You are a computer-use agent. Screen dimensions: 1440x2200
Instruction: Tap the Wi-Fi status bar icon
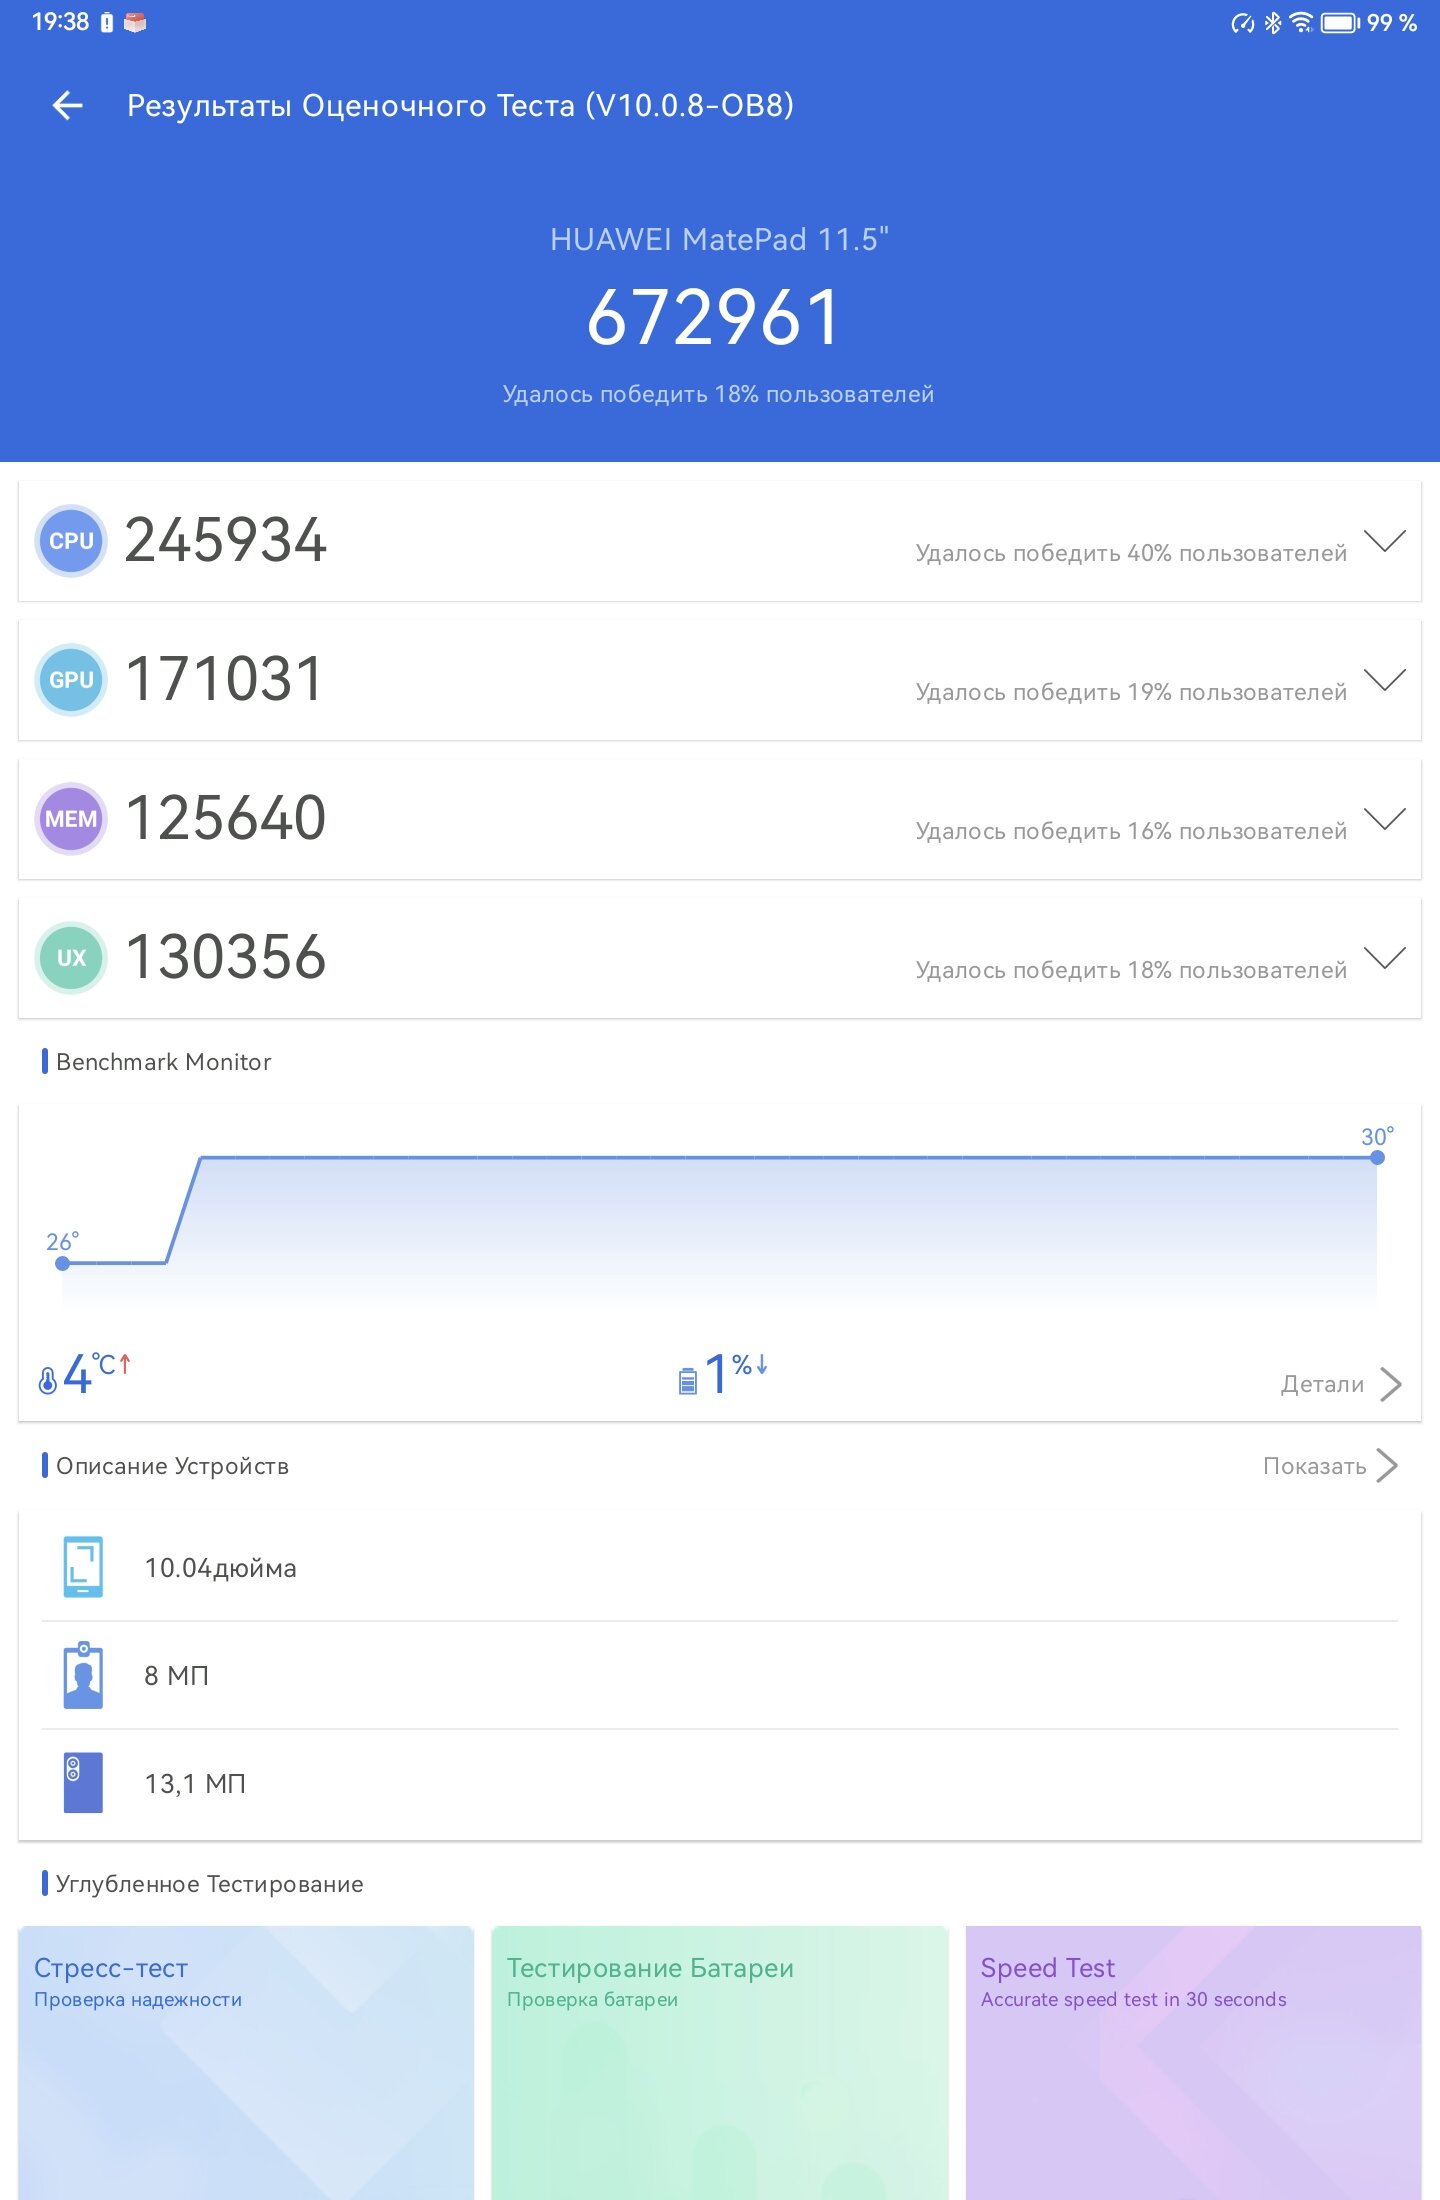point(1301,22)
